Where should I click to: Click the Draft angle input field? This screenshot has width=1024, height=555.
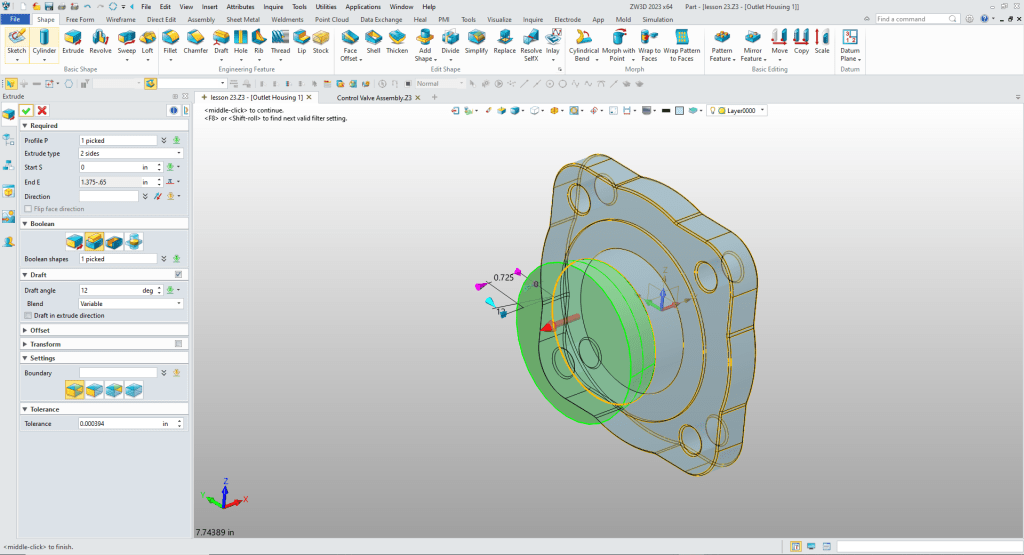[109, 290]
